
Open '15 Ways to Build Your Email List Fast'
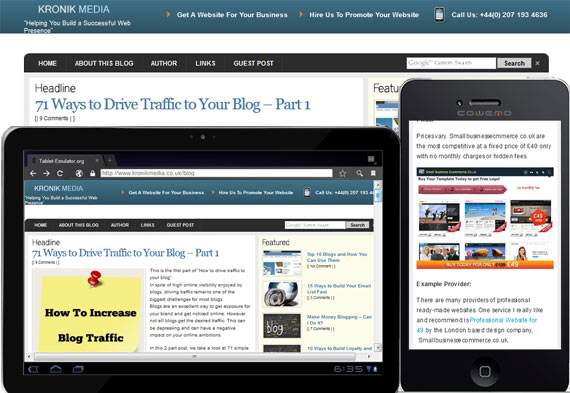339,289
